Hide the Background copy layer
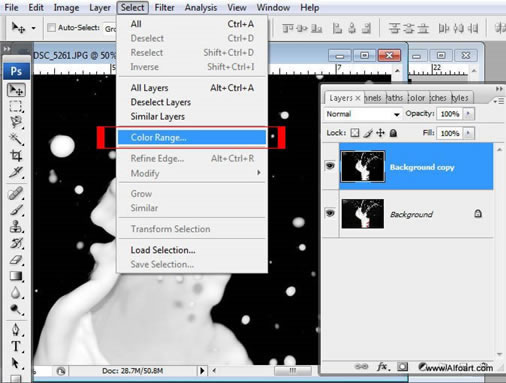 (330, 166)
